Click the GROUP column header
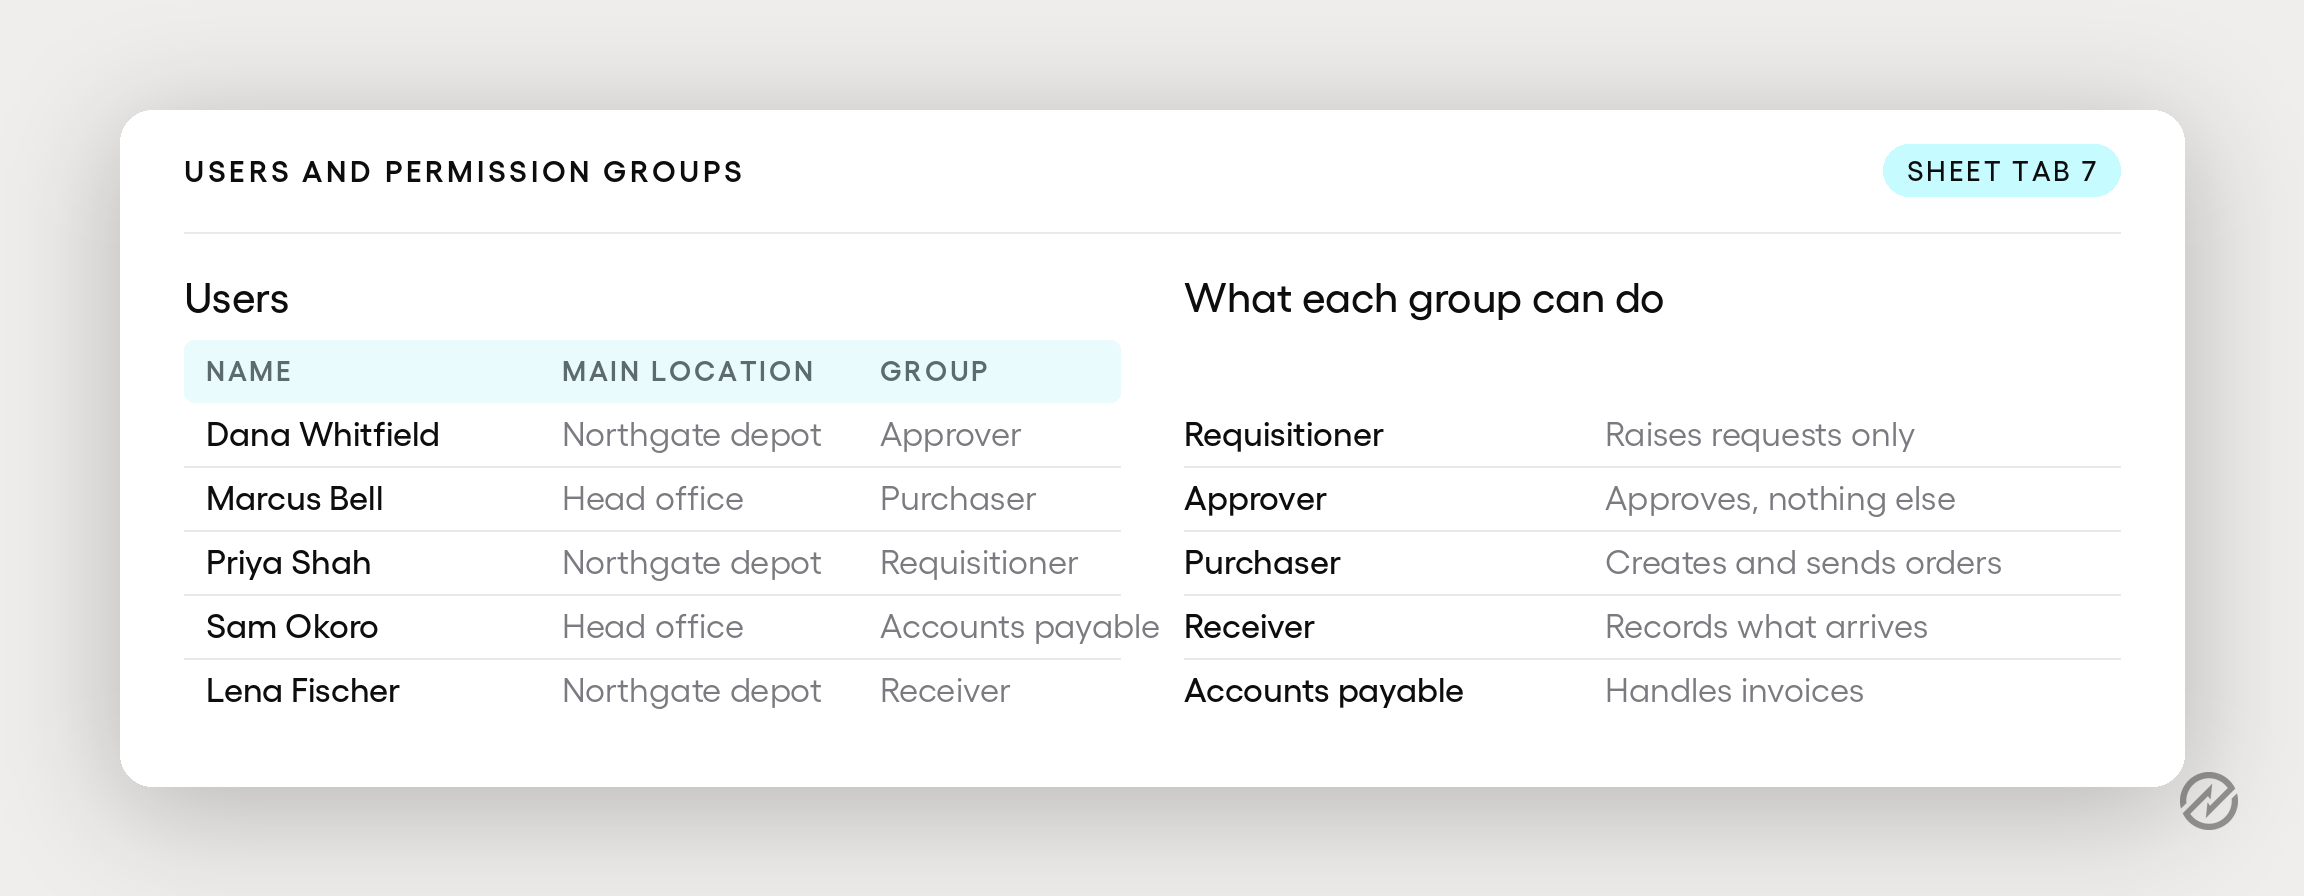Image resolution: width=2304 pixels, height=896 pixels. pos(934,372)
